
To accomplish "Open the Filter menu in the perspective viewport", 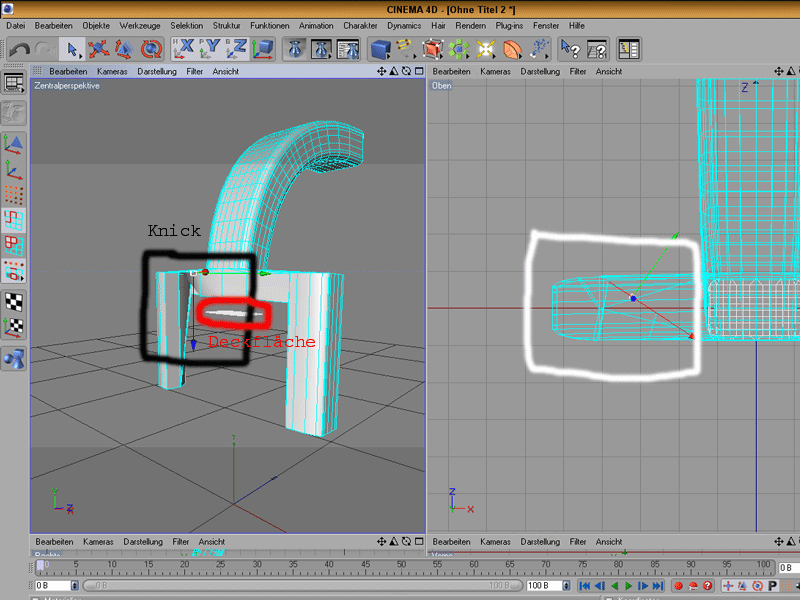I will tap(195, 72).
